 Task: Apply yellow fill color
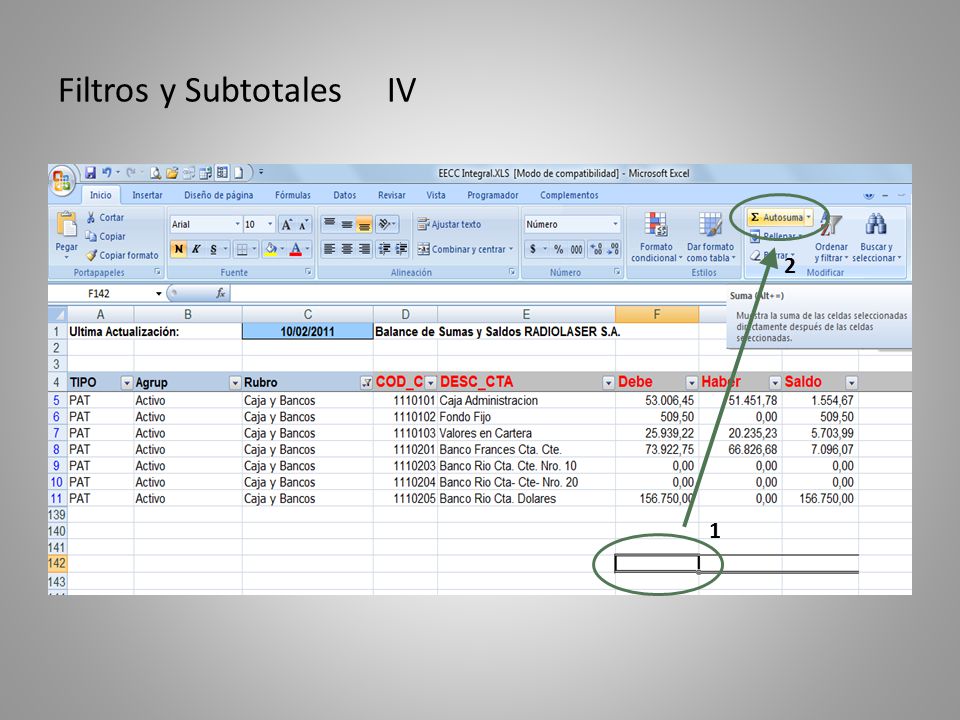click(x=271, y=249)
